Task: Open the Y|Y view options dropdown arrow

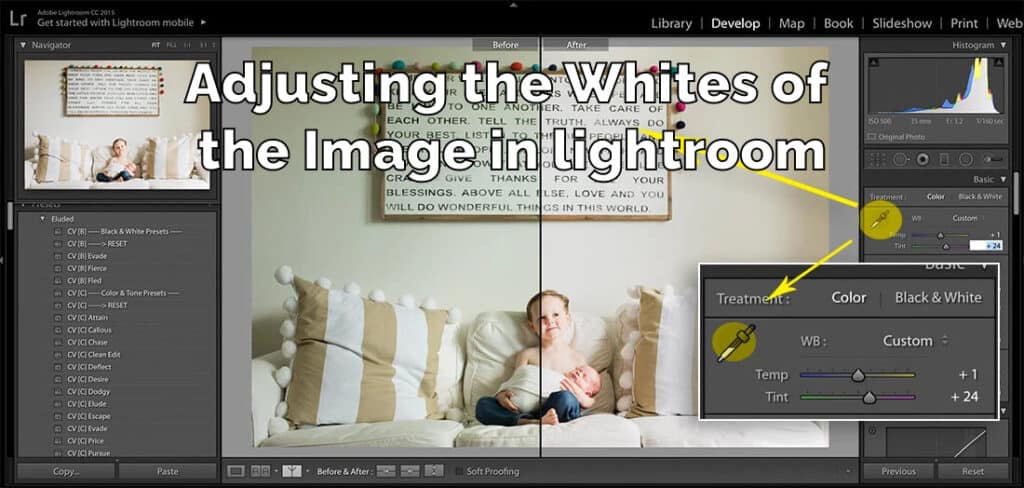Action: [308, 471]
